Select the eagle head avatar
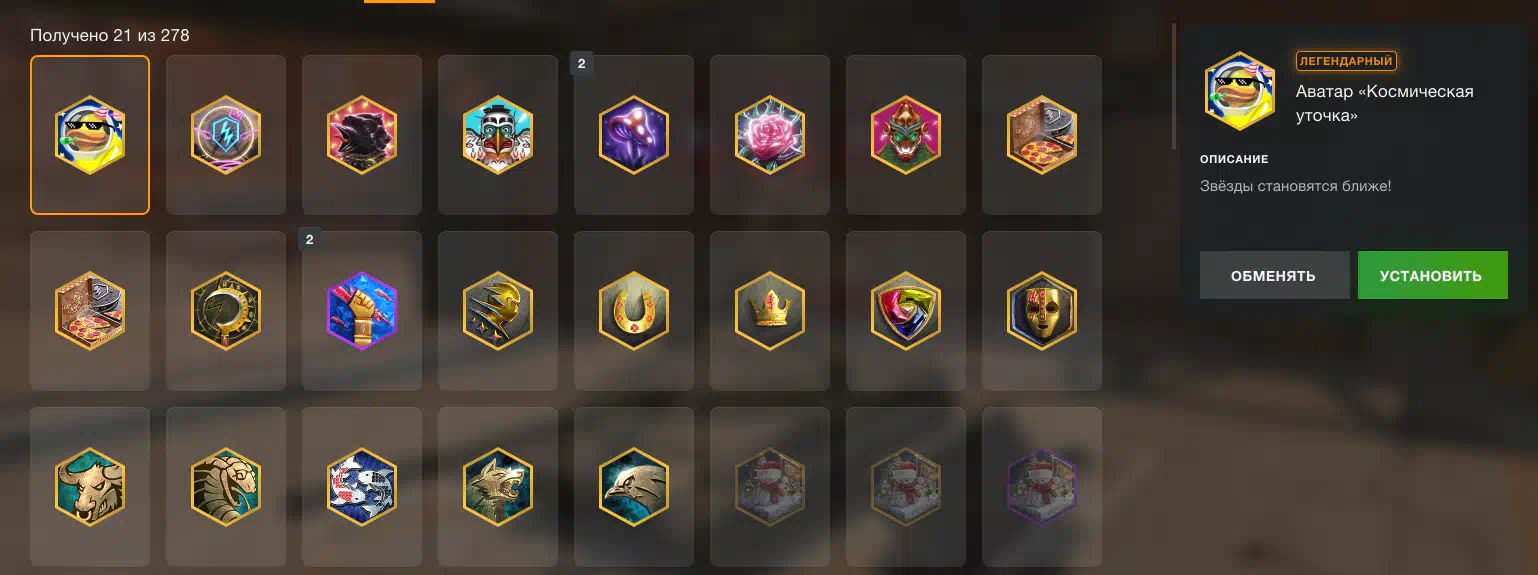 point(634,487)
